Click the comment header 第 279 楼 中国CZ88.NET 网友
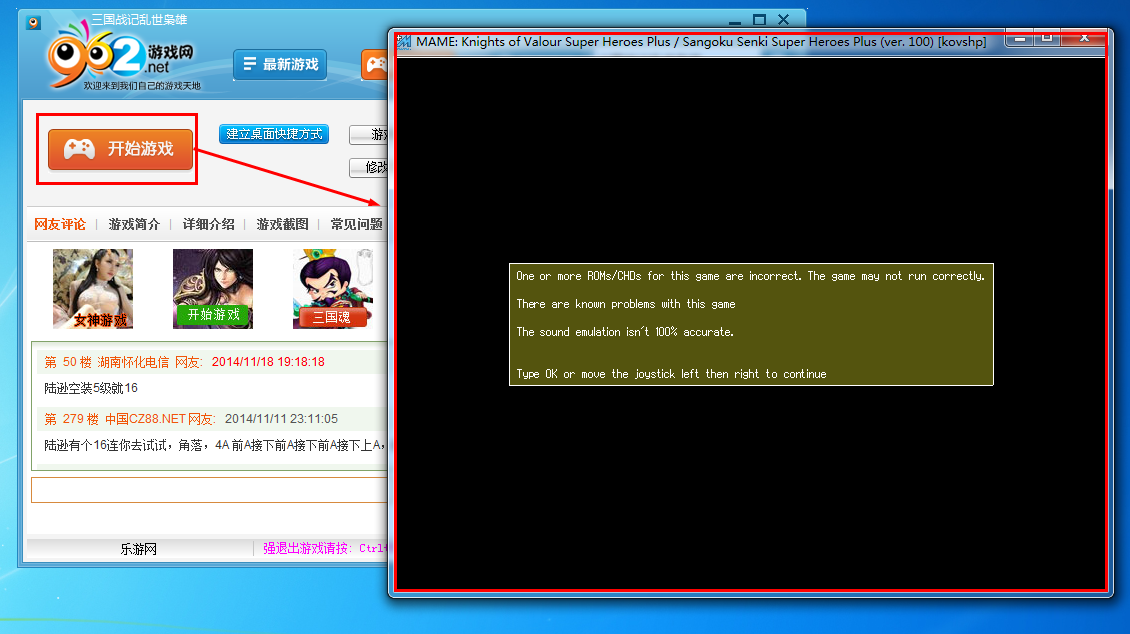 (129, 419)
